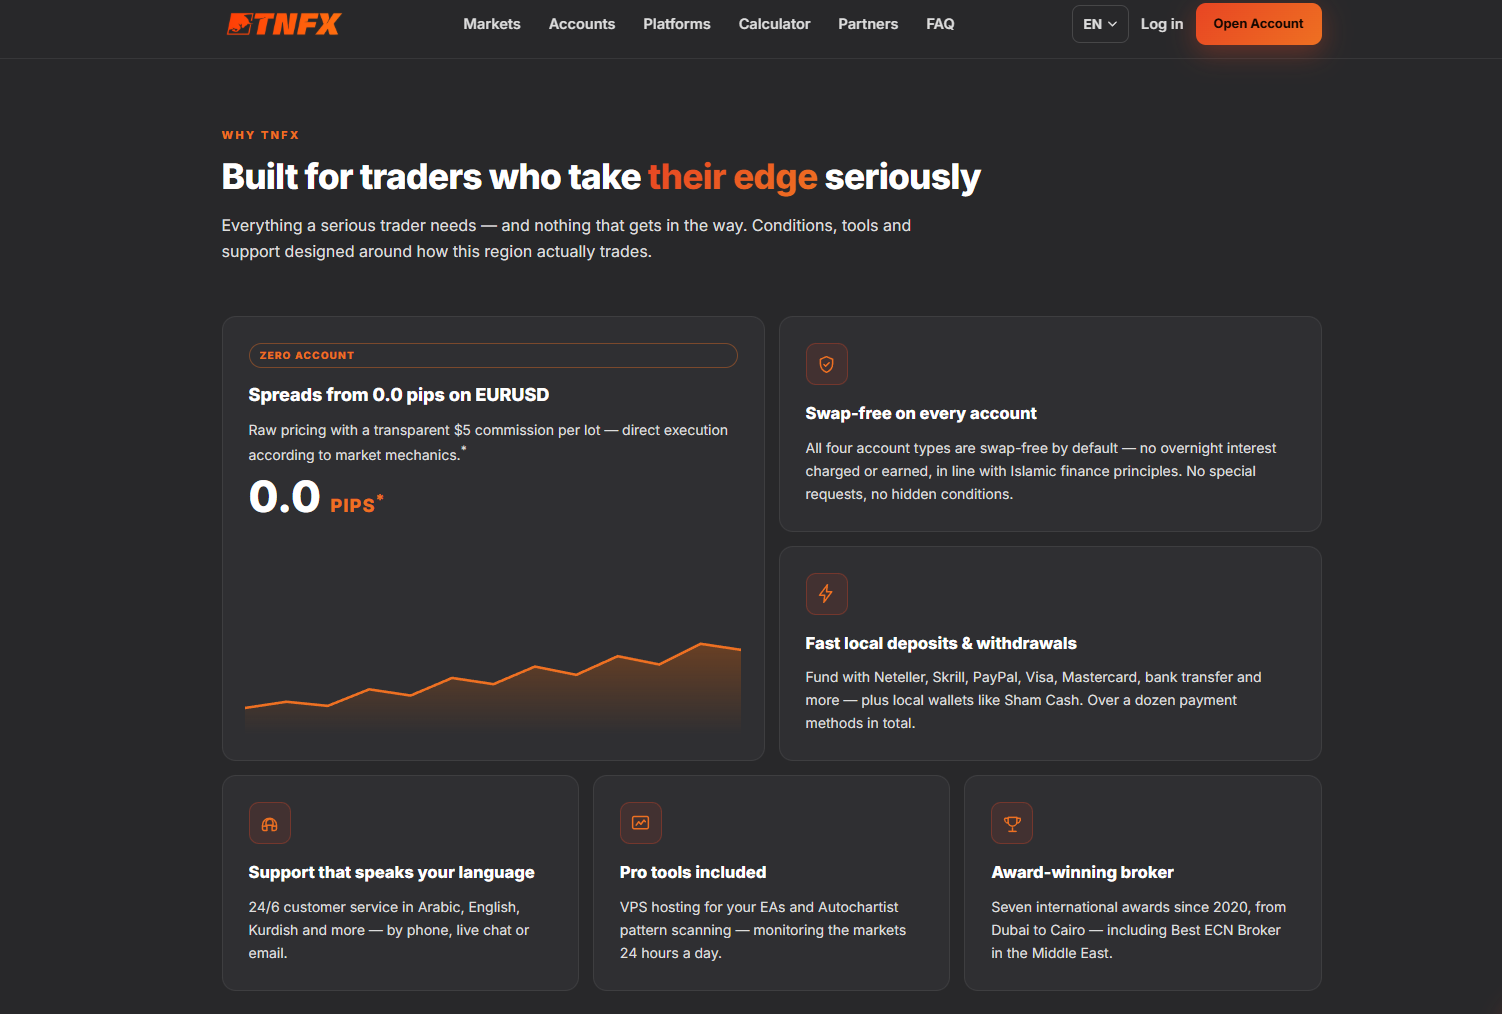Click the Open Account button
Viewport: 1502px width, 1014px height.
(1258, 24)
